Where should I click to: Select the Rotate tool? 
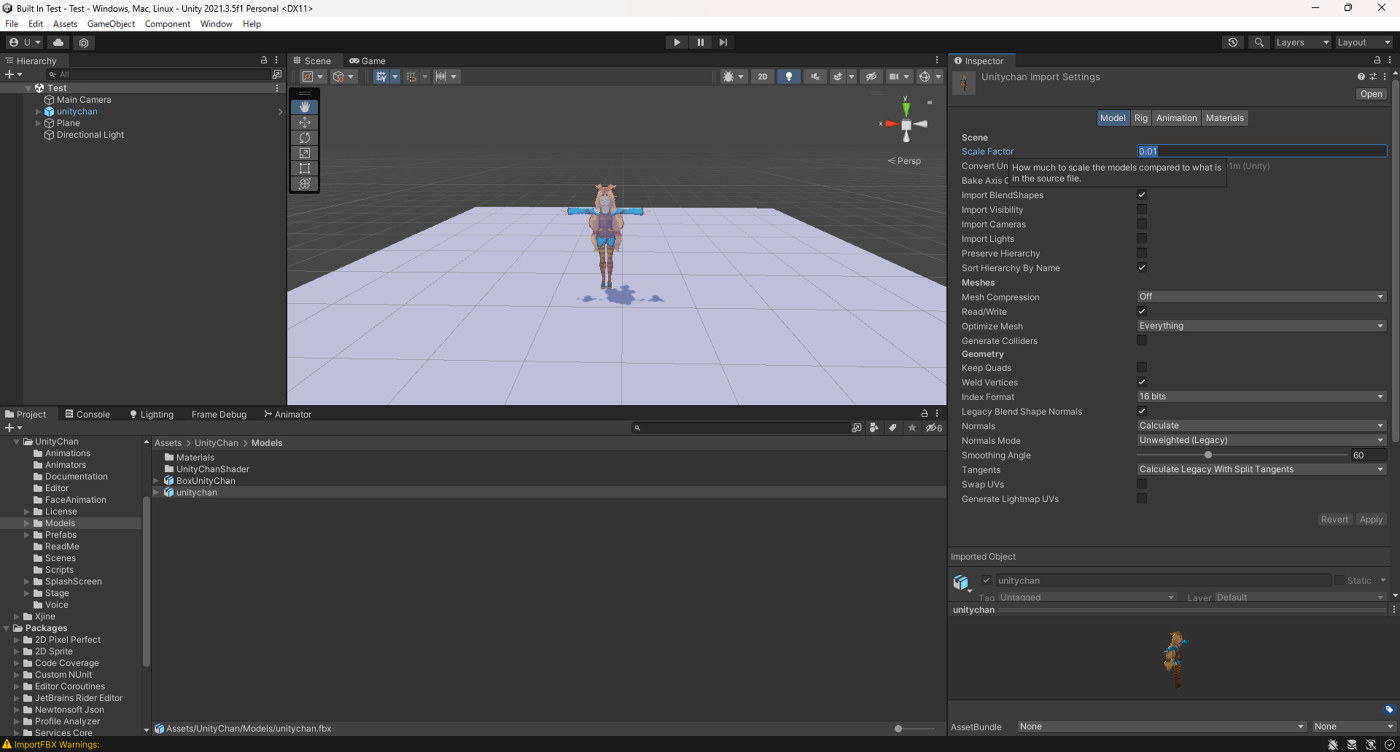[x=305, y=137]
